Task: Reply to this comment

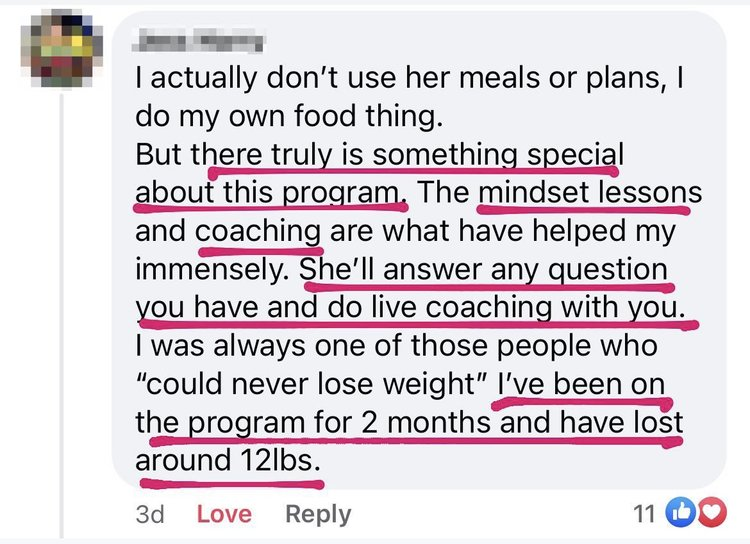Action: [x=318, y=514]
